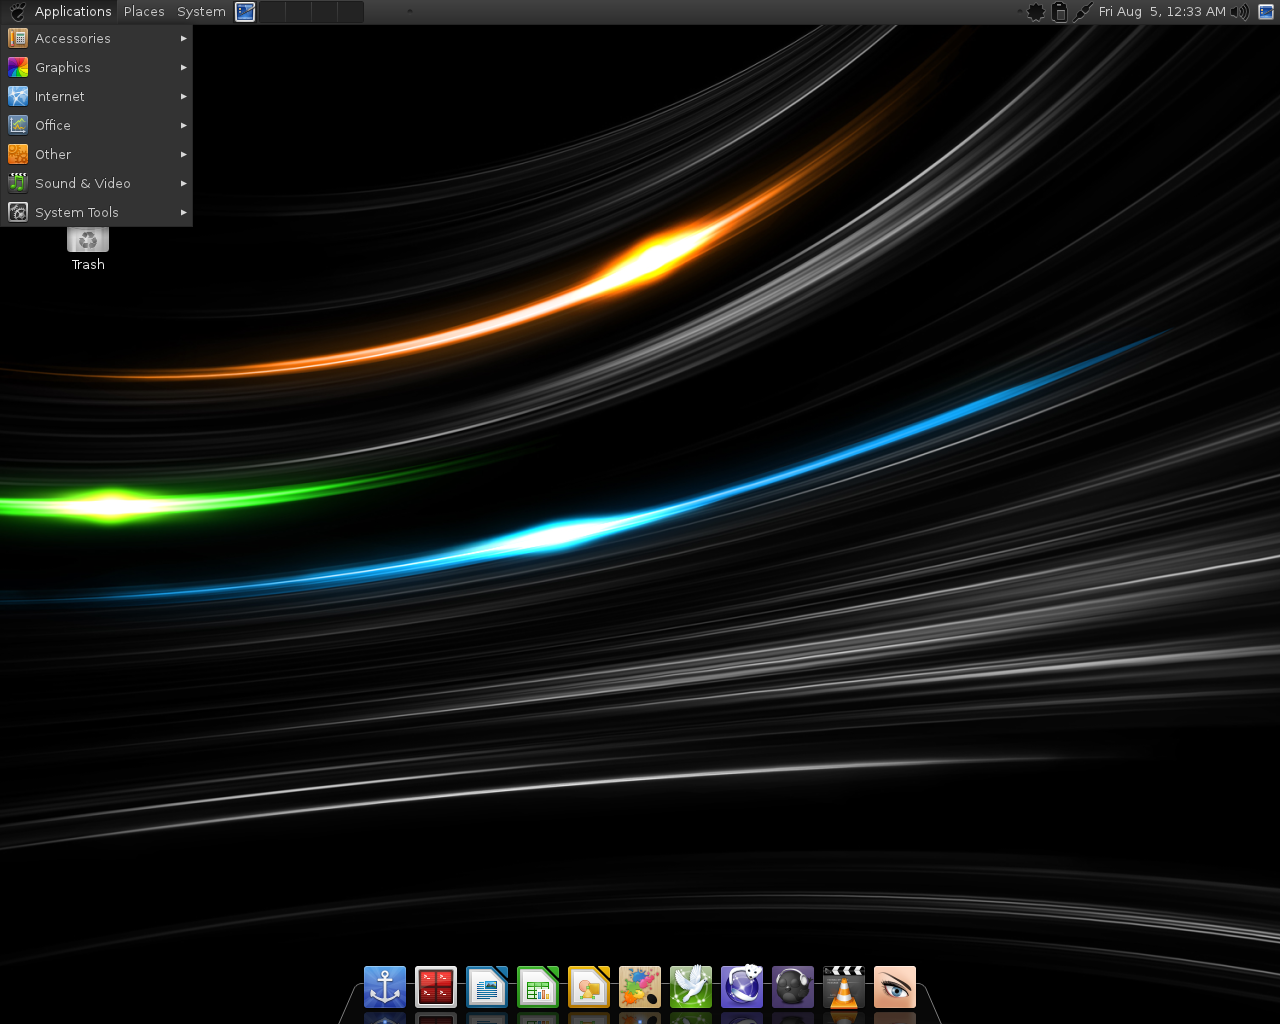Expand the Graphics submenu
The height and width of the screenshot is (1024, 1280).
pos(97,67)
